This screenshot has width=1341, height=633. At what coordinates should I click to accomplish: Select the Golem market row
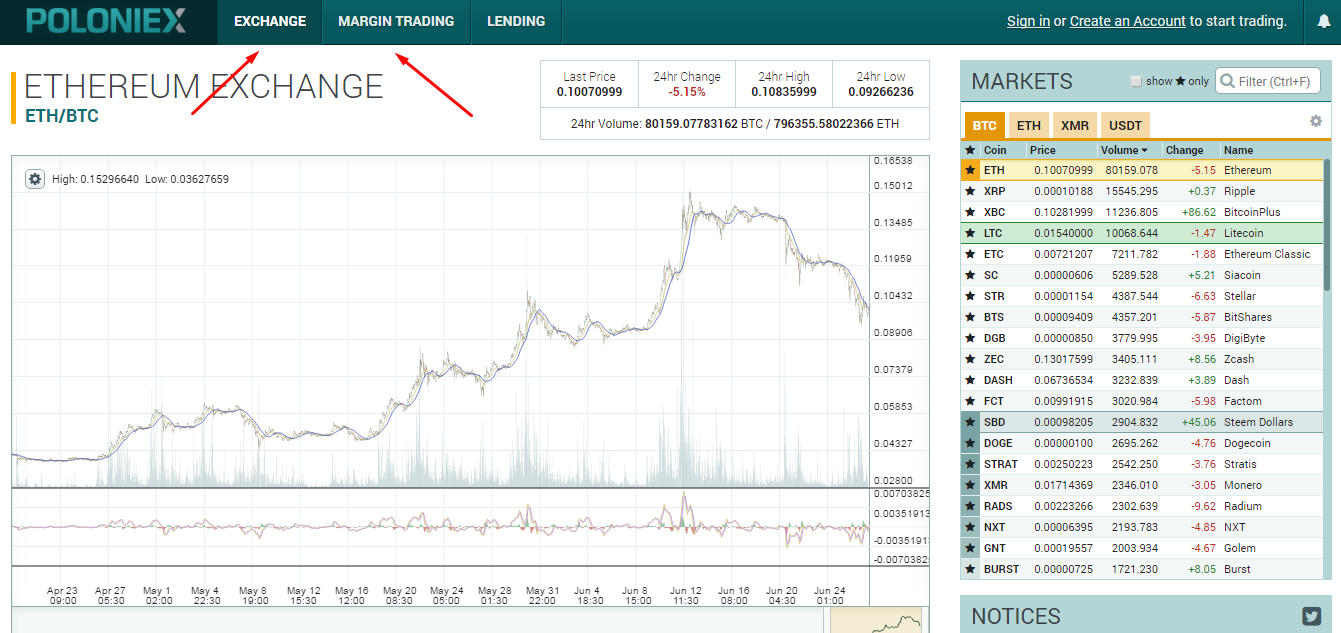[1142, 548]
